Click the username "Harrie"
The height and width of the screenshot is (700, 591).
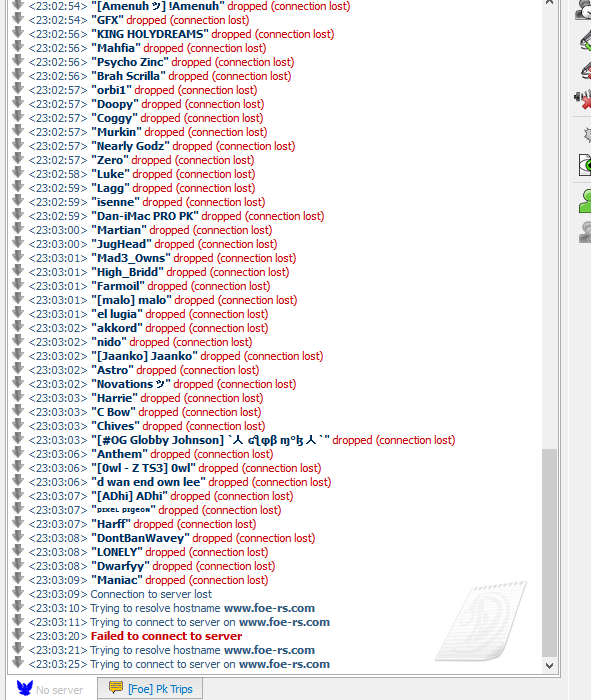(x=115, y=398)
